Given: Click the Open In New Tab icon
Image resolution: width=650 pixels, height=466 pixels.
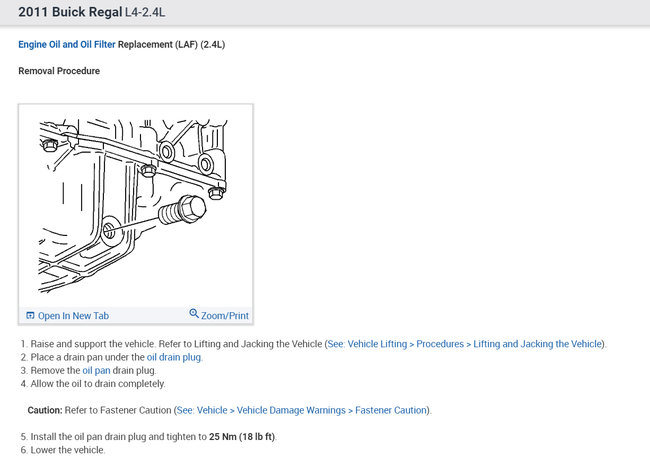Looking at the screenshot, I should tap(30, 316).
